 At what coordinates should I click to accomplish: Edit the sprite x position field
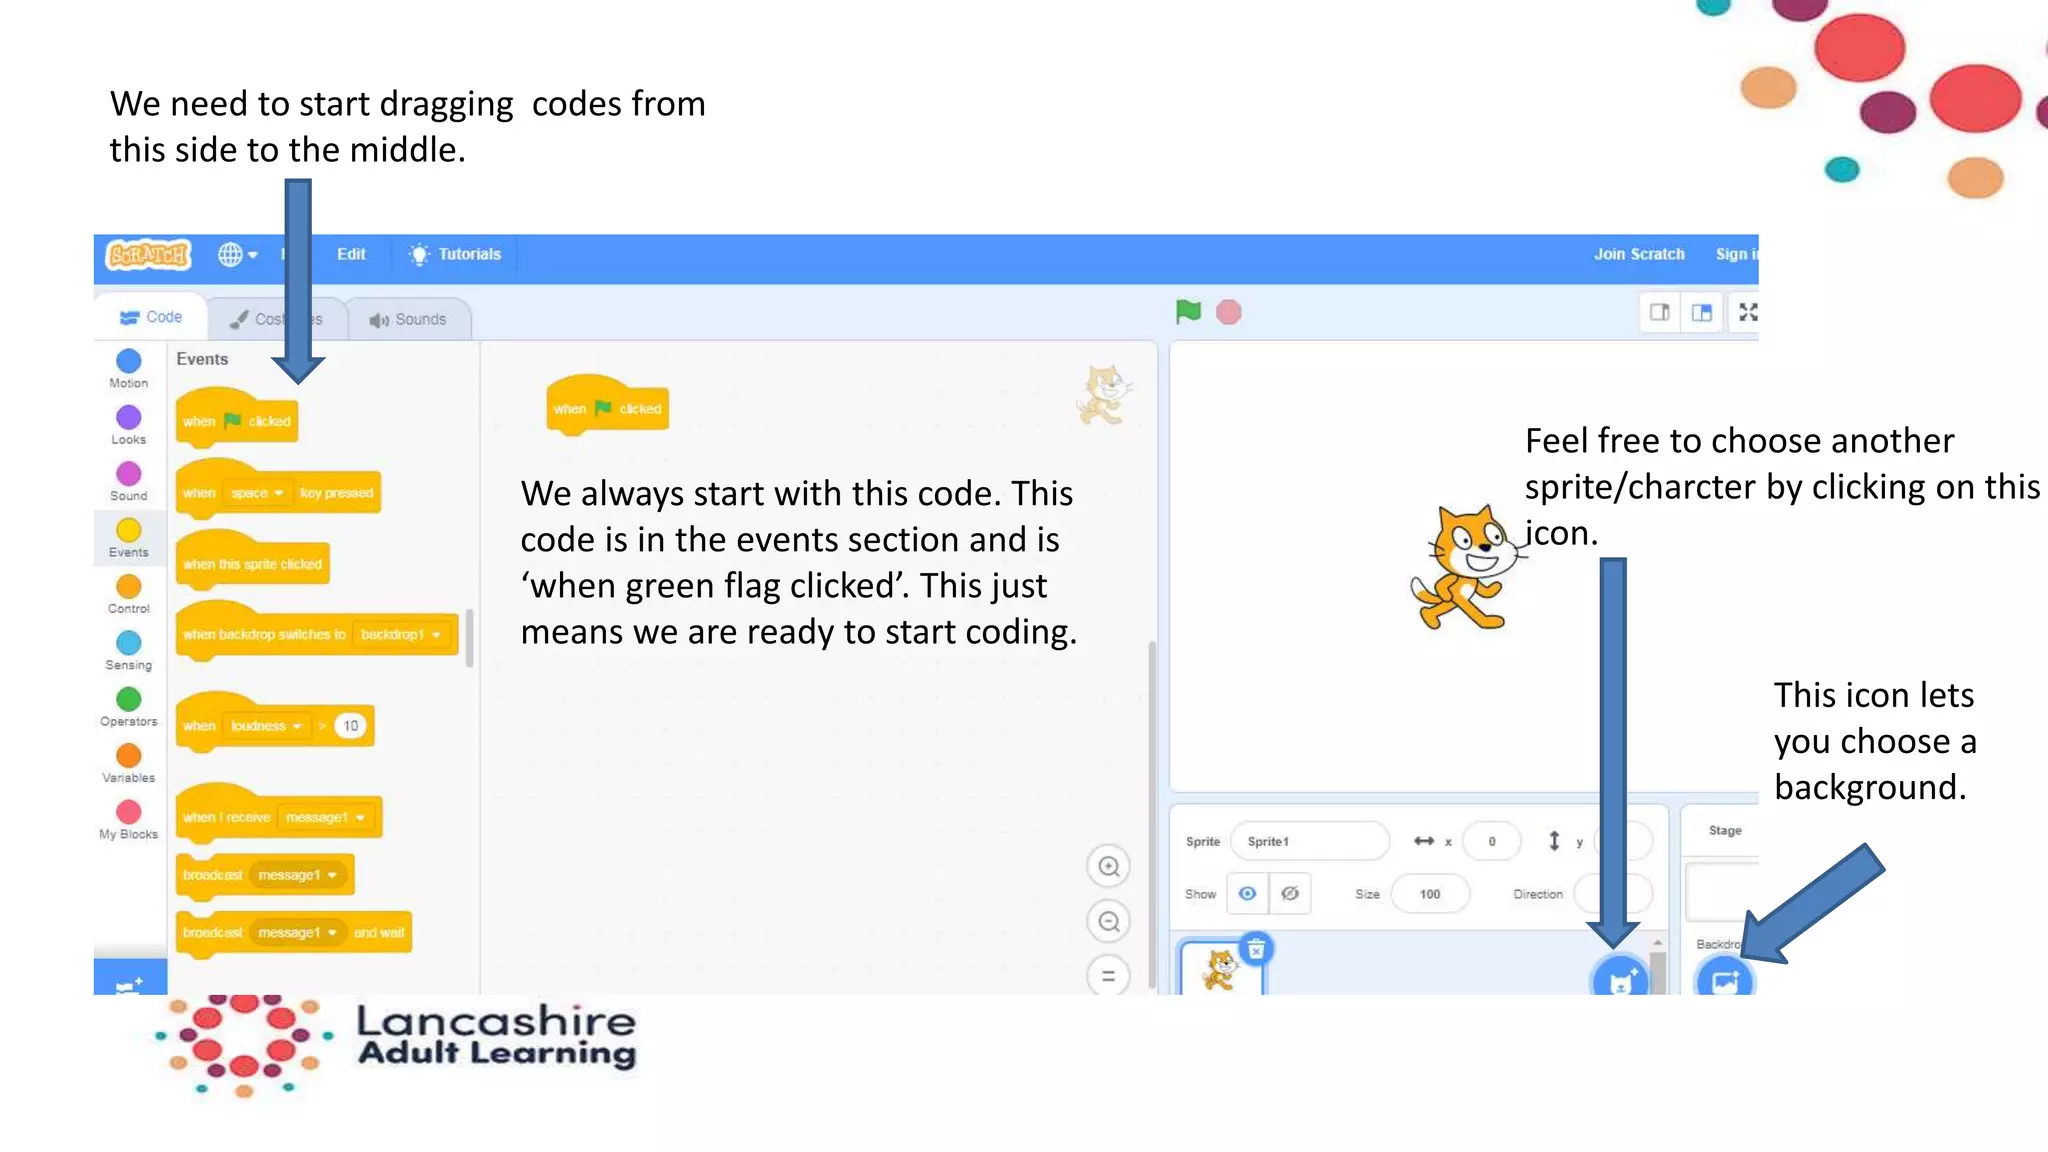point(1491,841)
